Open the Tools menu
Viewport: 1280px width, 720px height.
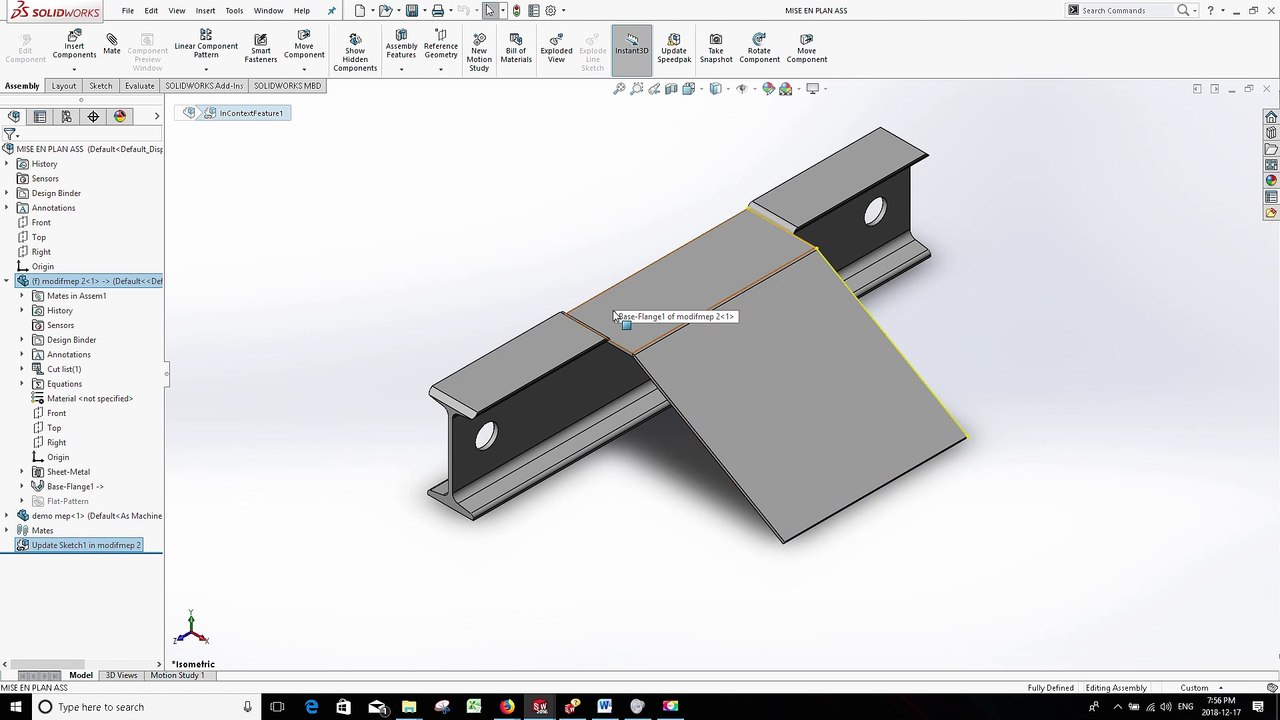(234, 11)
